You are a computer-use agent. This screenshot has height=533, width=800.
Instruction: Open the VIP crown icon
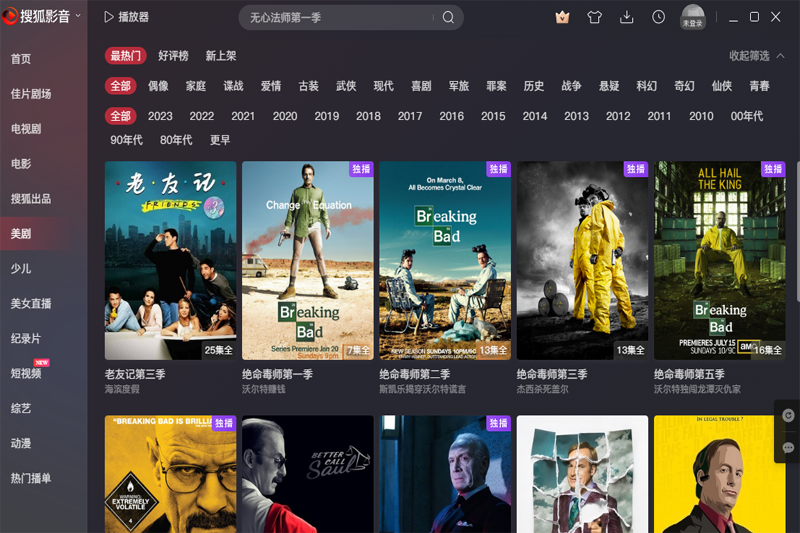pyautogui.click(x=562, y=17)
